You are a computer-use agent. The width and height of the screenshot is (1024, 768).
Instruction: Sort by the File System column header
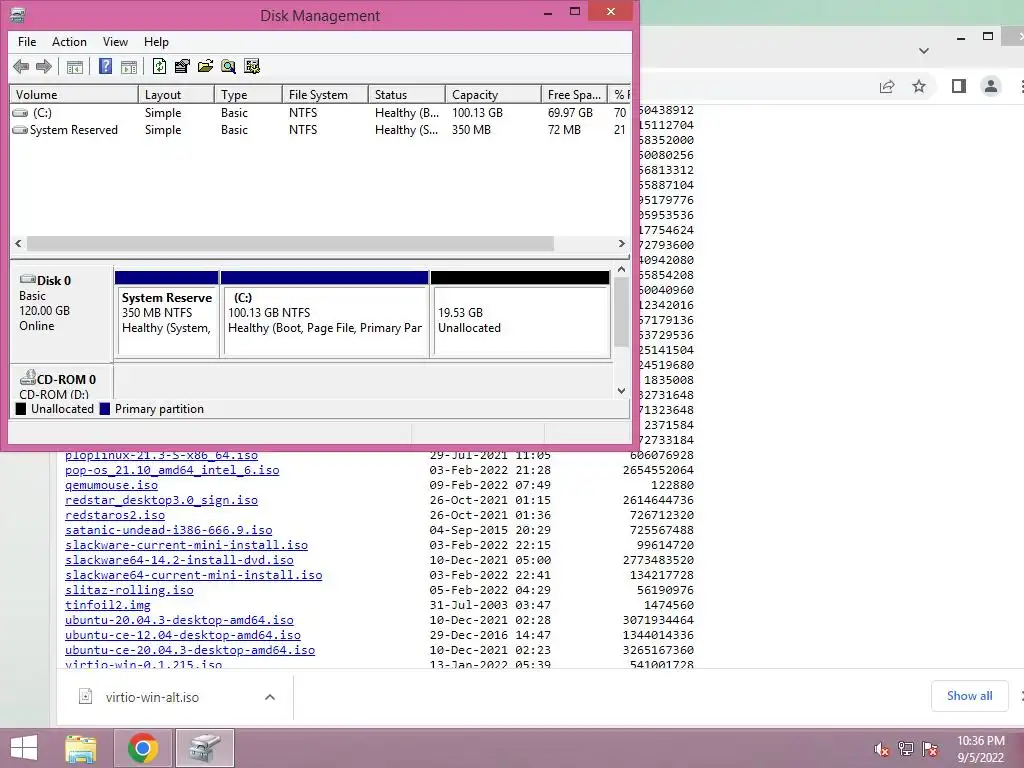coord(325,95)
